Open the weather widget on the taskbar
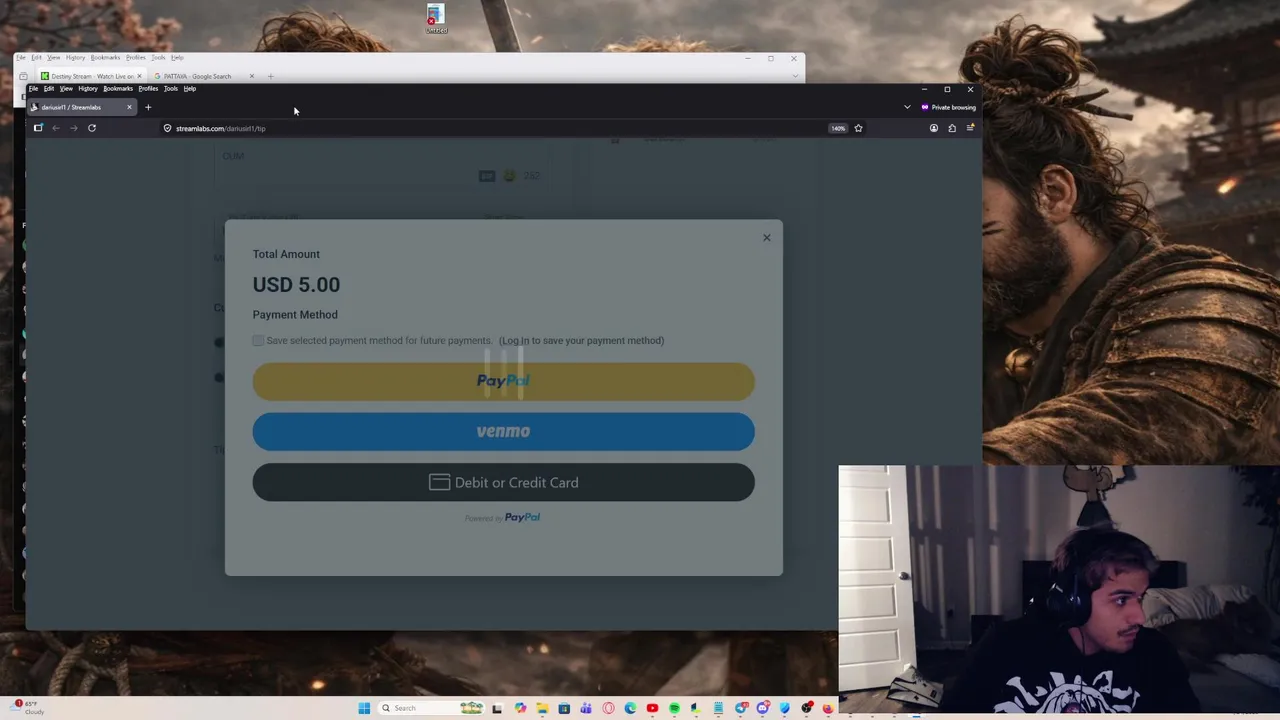The width and height of the screenshot is (1280, 720). click(28, 708)
